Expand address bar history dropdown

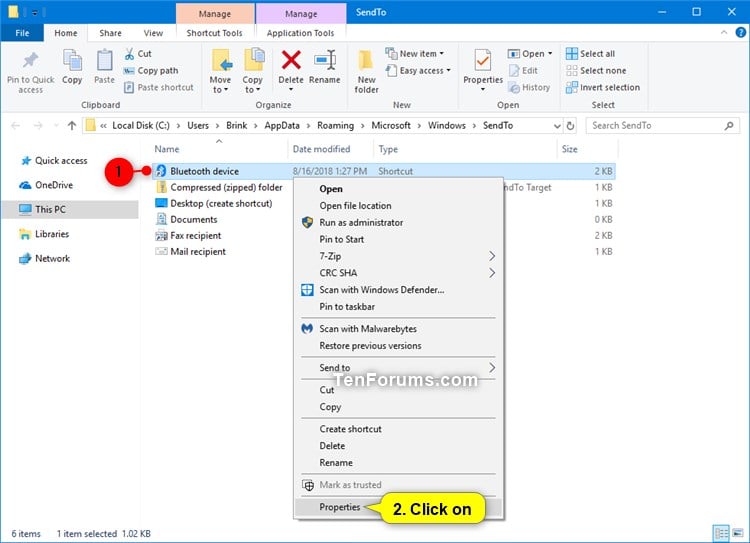click(557, 126)
